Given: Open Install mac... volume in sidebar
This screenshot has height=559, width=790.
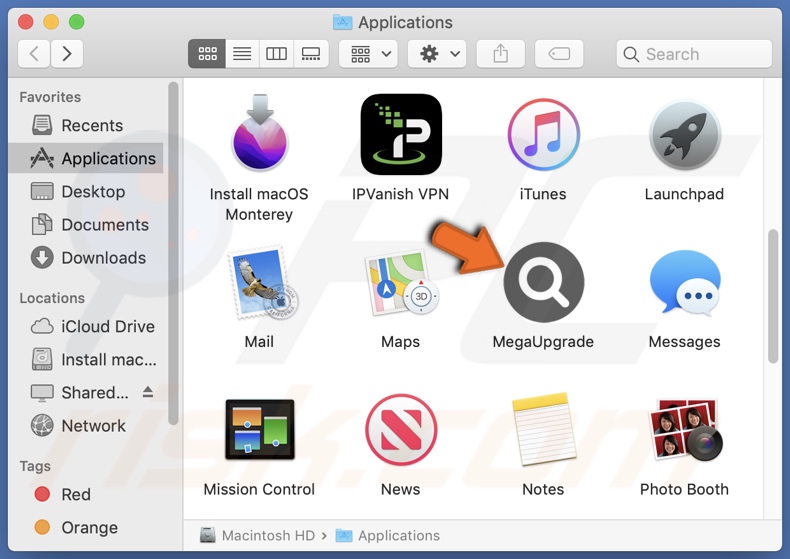Looking at the screenshot, I should pyautogui.click(x=86, y=360).
